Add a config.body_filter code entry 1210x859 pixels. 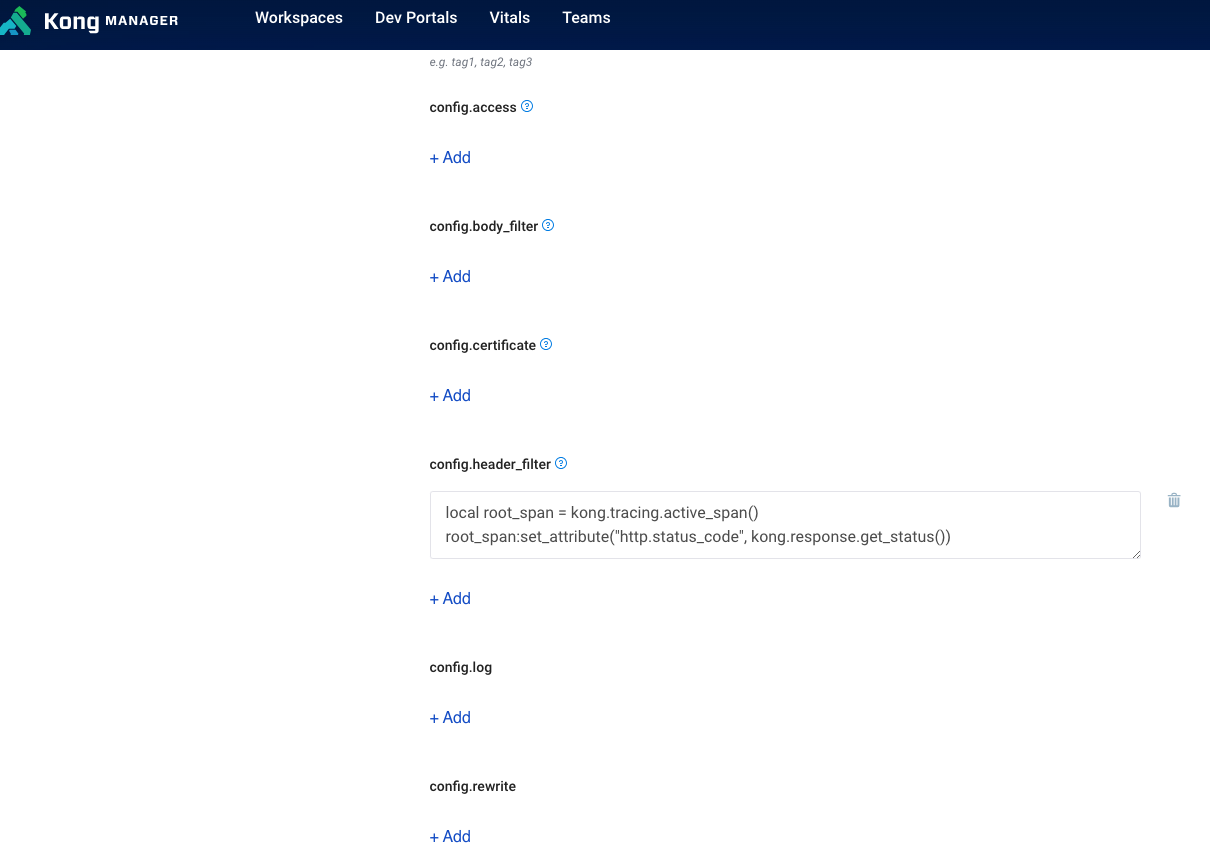[x=449, y=276]
